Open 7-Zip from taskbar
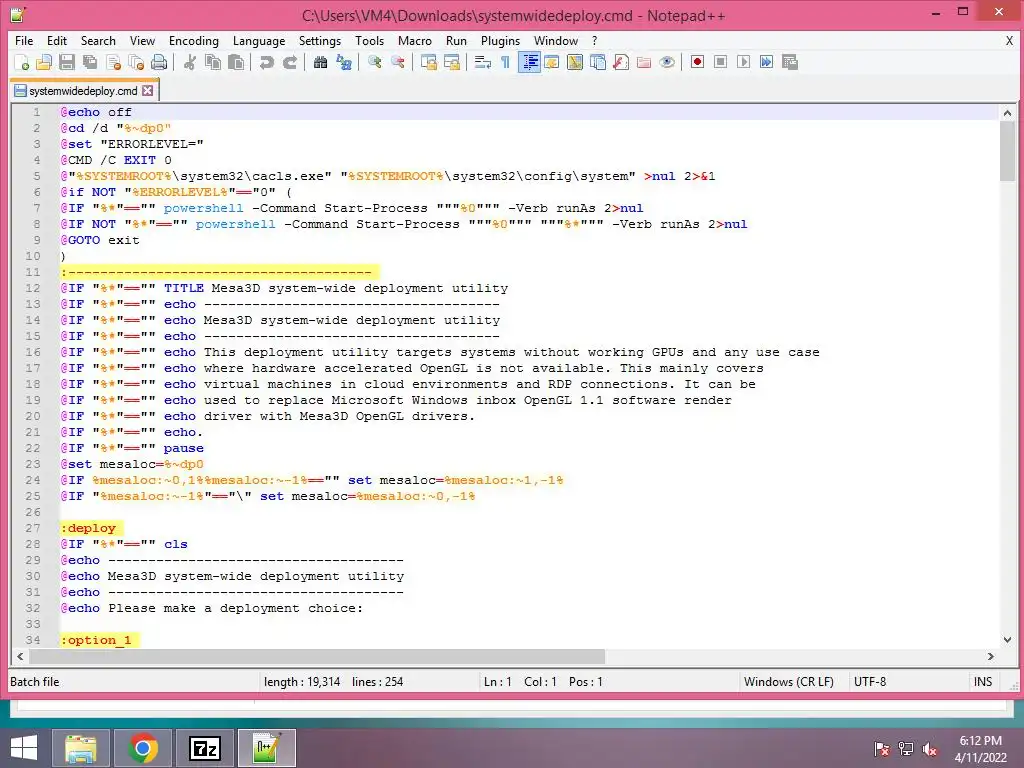Image resolution: width=1024 pixels, height=768 pixels. click(204, 748)
